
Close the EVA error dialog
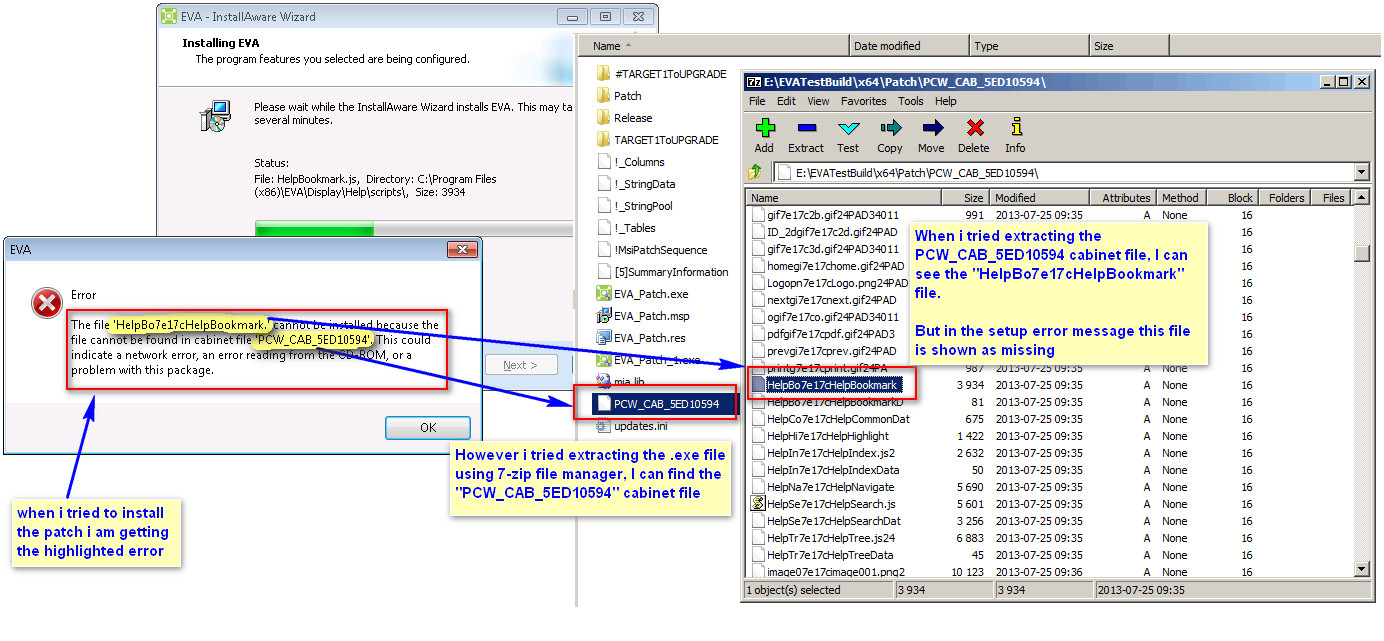click(x=461, y=249)
